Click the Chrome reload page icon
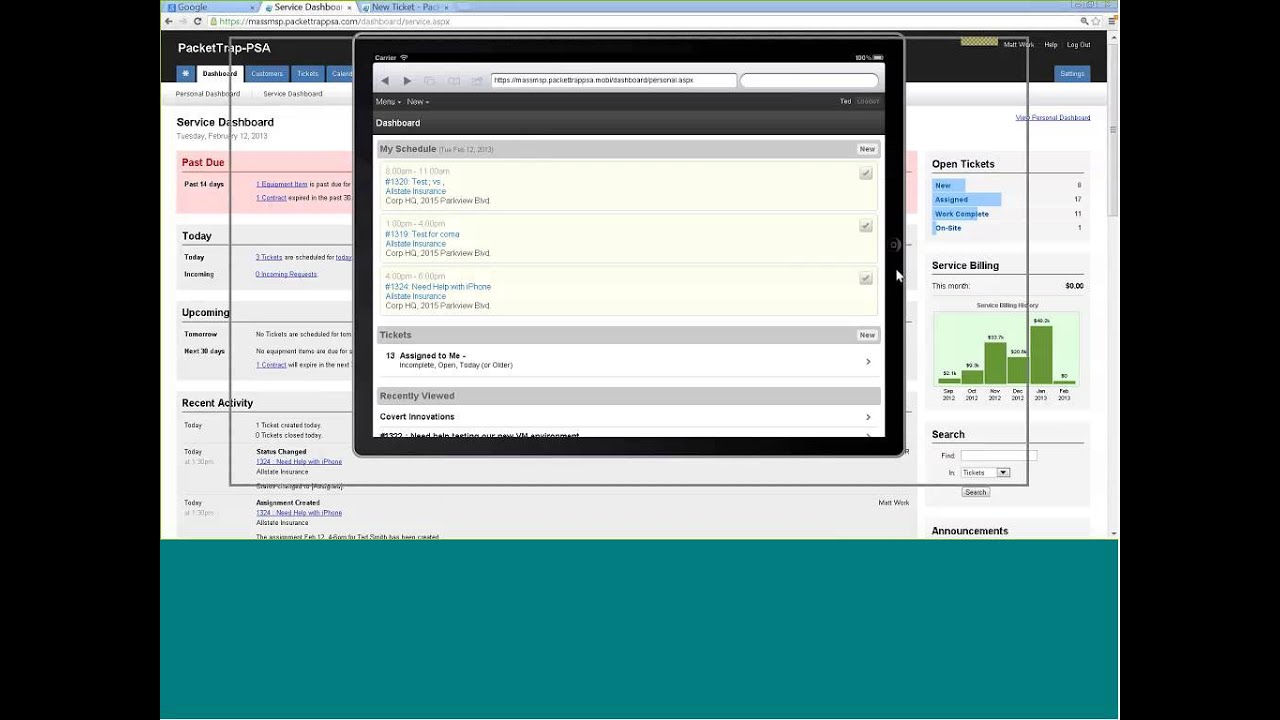This screenshot has height=720, width=1280. tap(197, 21)
